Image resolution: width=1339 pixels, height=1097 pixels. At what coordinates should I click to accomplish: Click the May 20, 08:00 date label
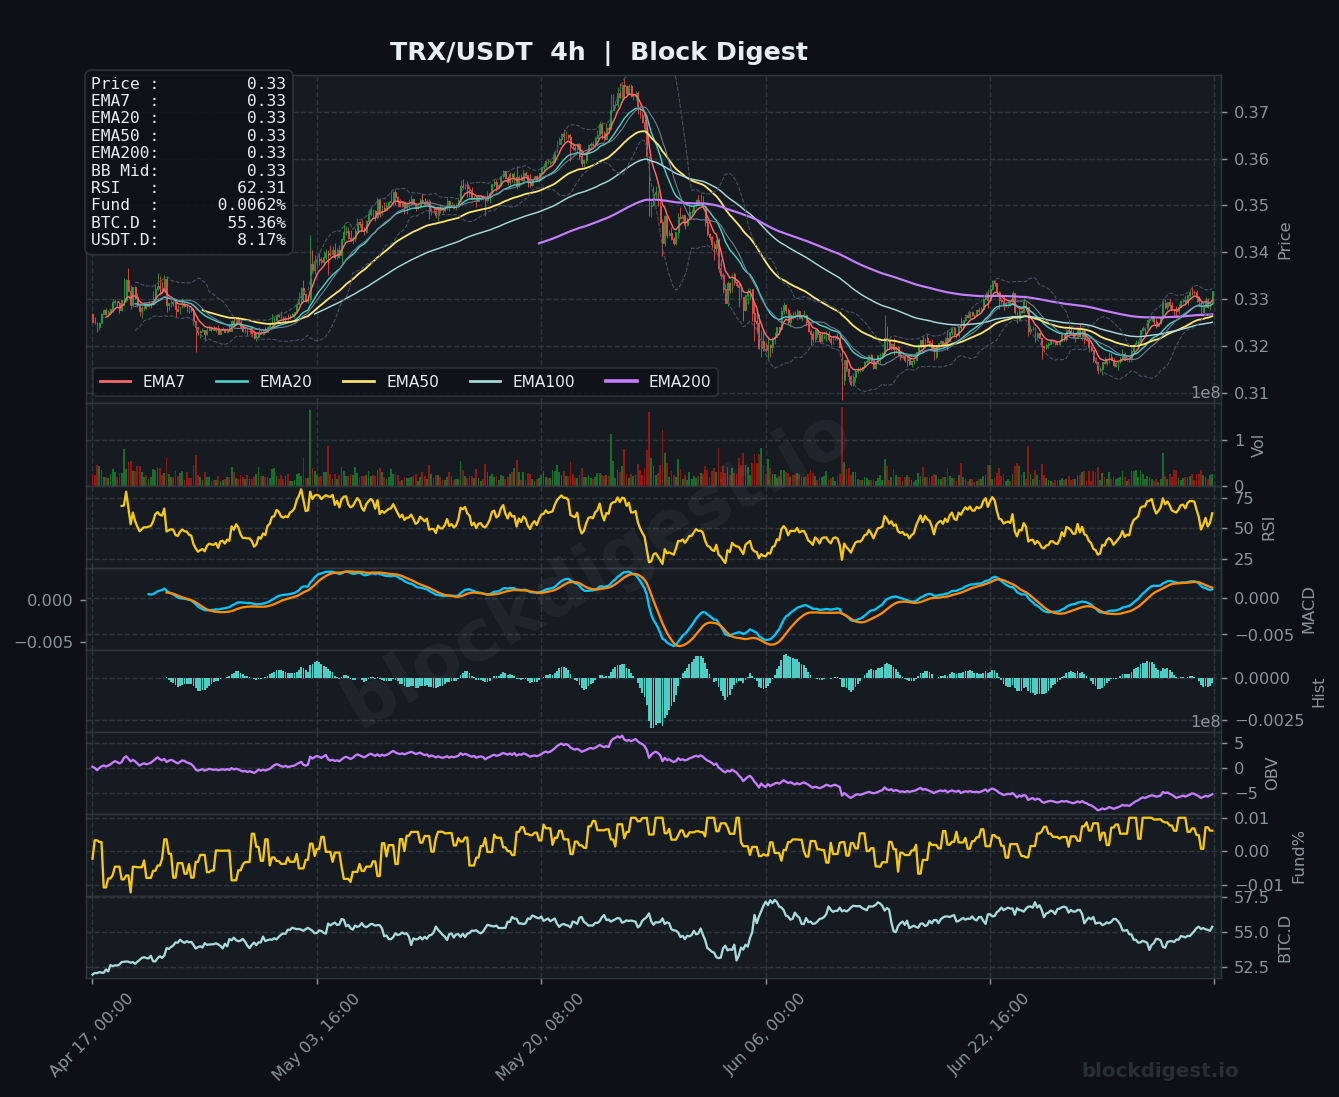click(539, 1036)
